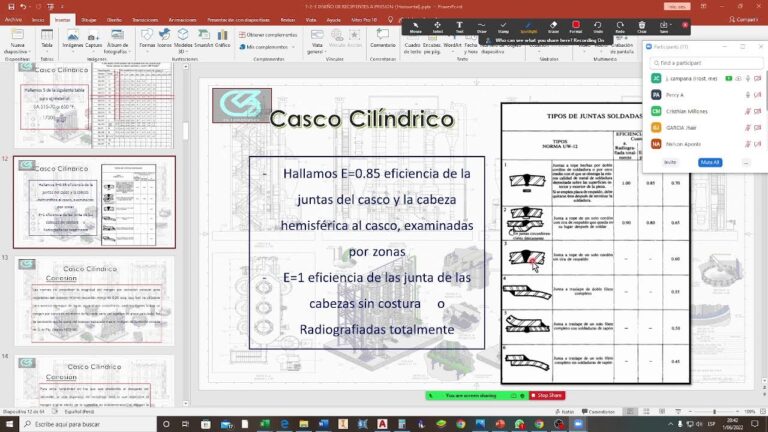The width and height of the screenshot is (768, 432).
Task: Toggle microphone for GARCIA Jhair
Action: click(748, 127)
